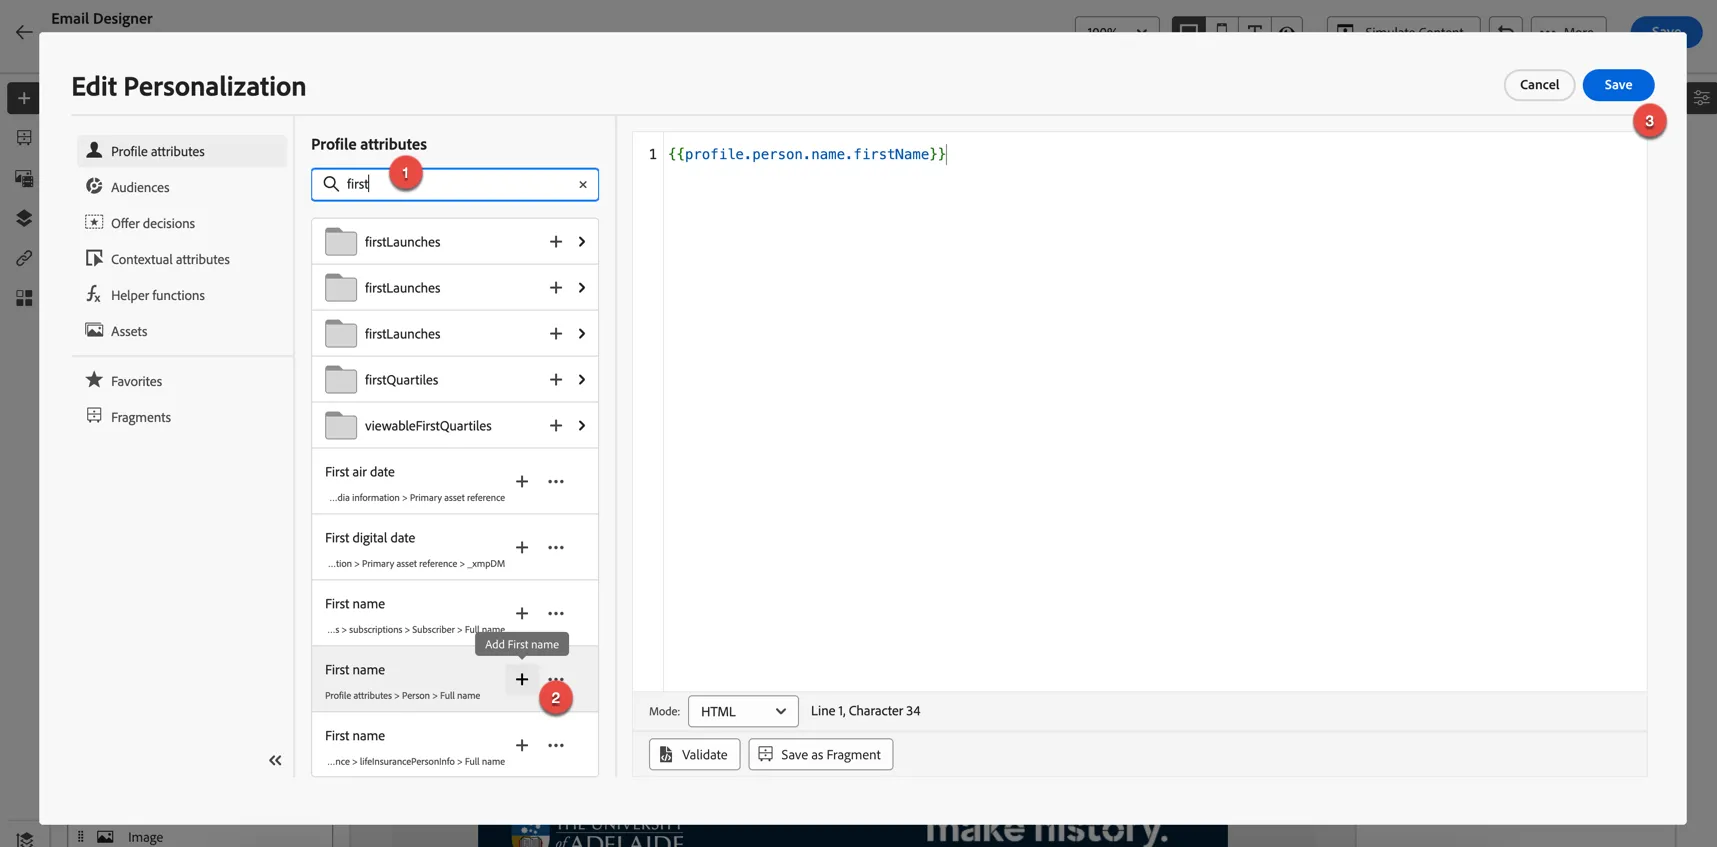Screen dimensions: 1717x847
Task: Click the plus icon in Email Designer sidebar
Action: 24,98
